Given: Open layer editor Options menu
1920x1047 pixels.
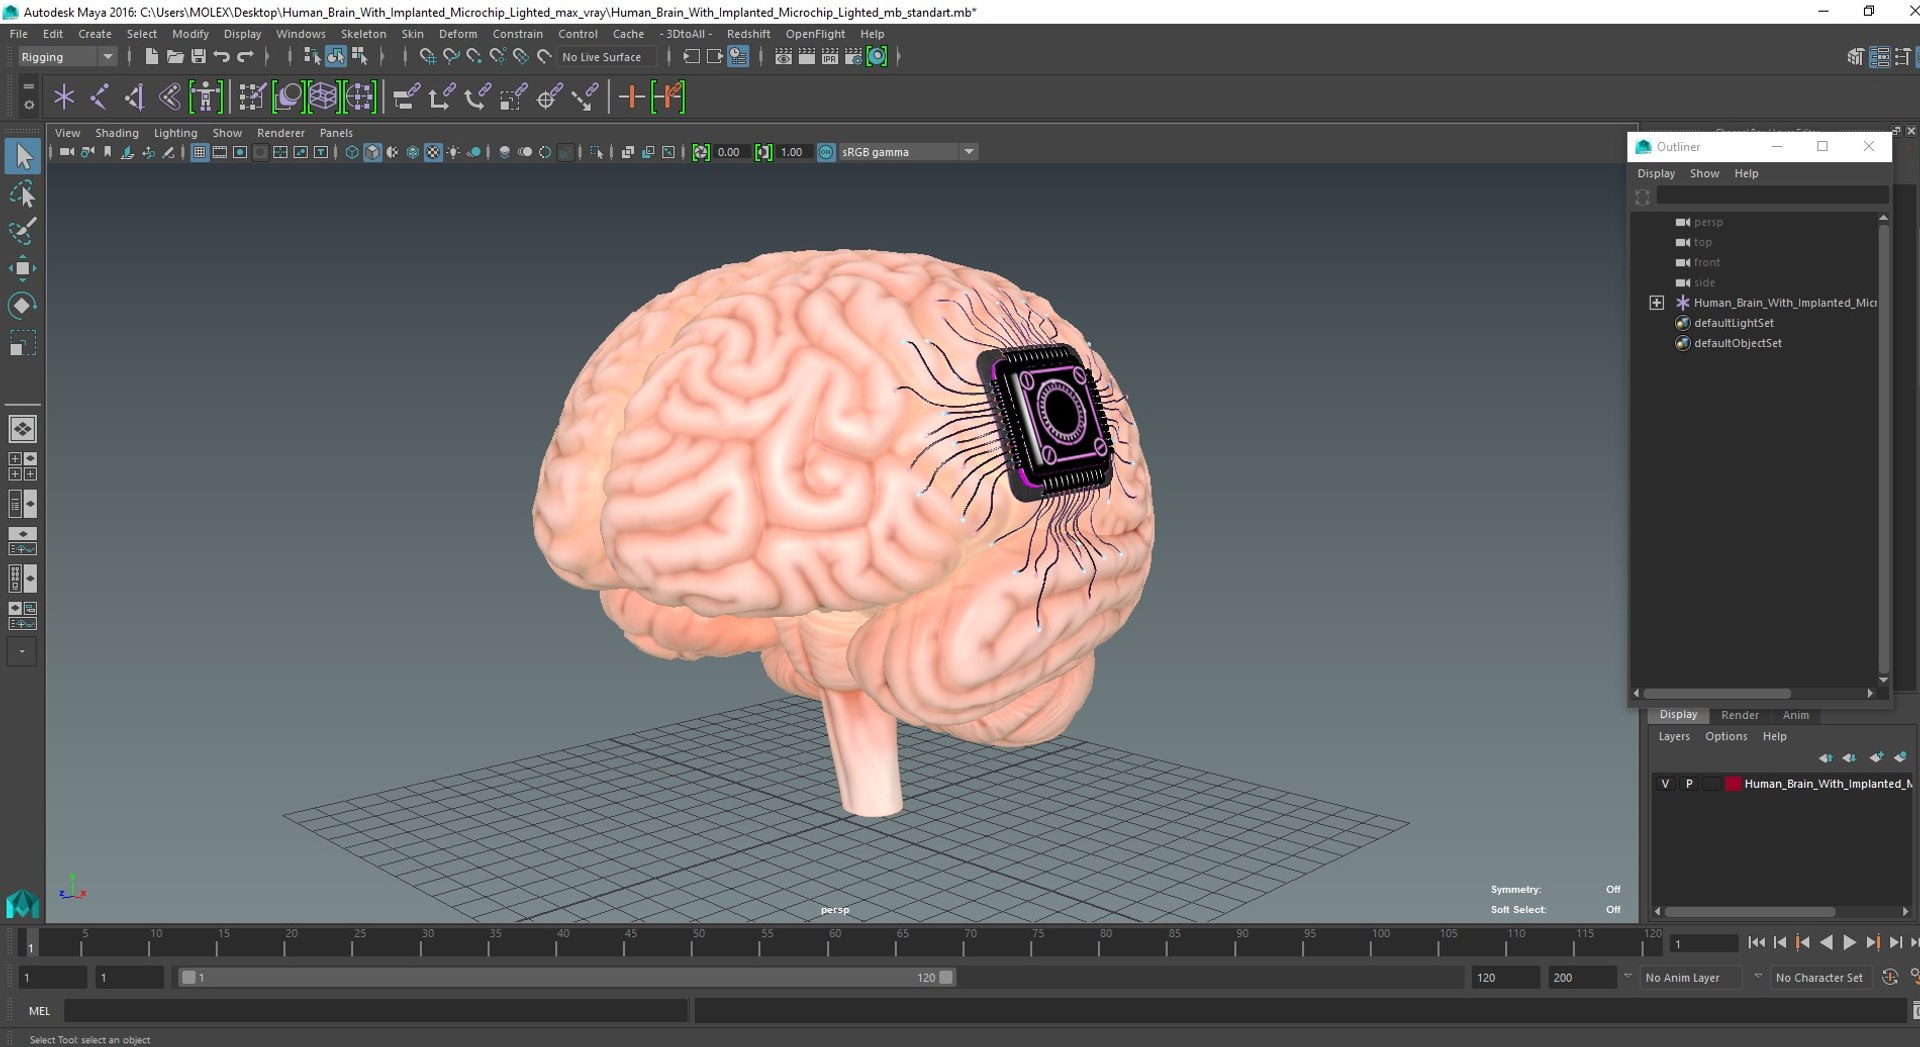Looking at the screenshot, I should pos(1725,736).
